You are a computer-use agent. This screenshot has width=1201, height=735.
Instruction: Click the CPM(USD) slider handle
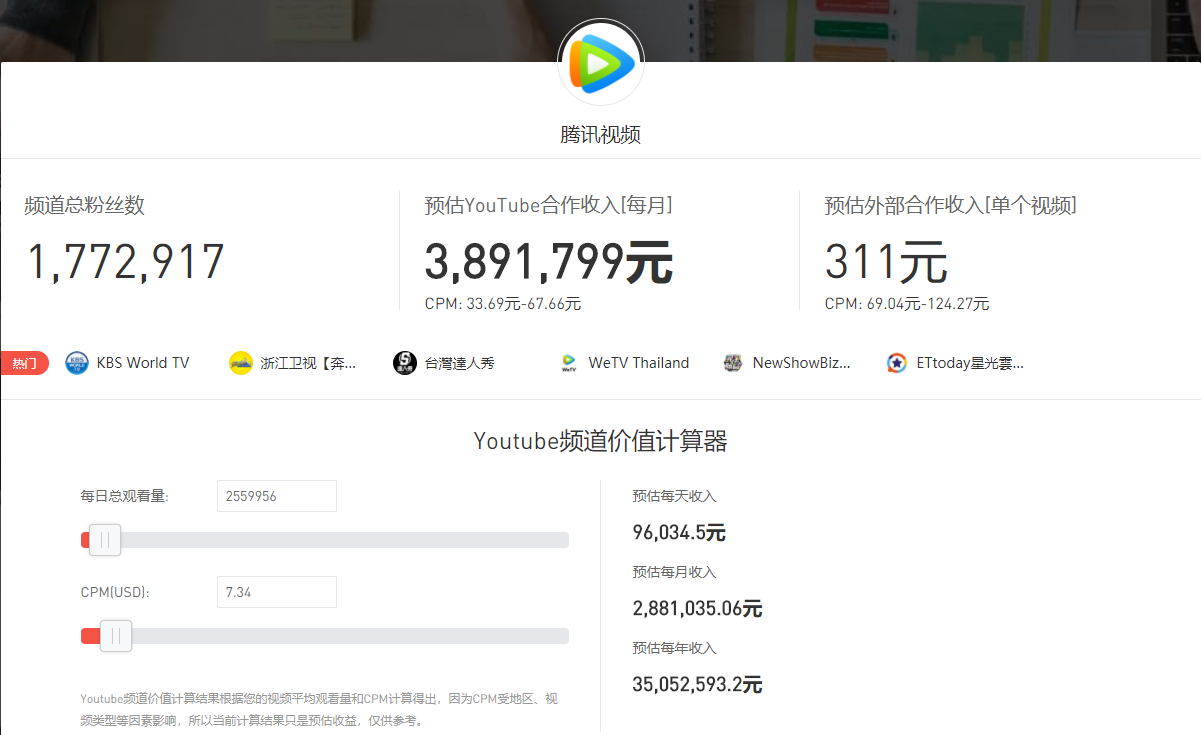[x=115, y=635]
